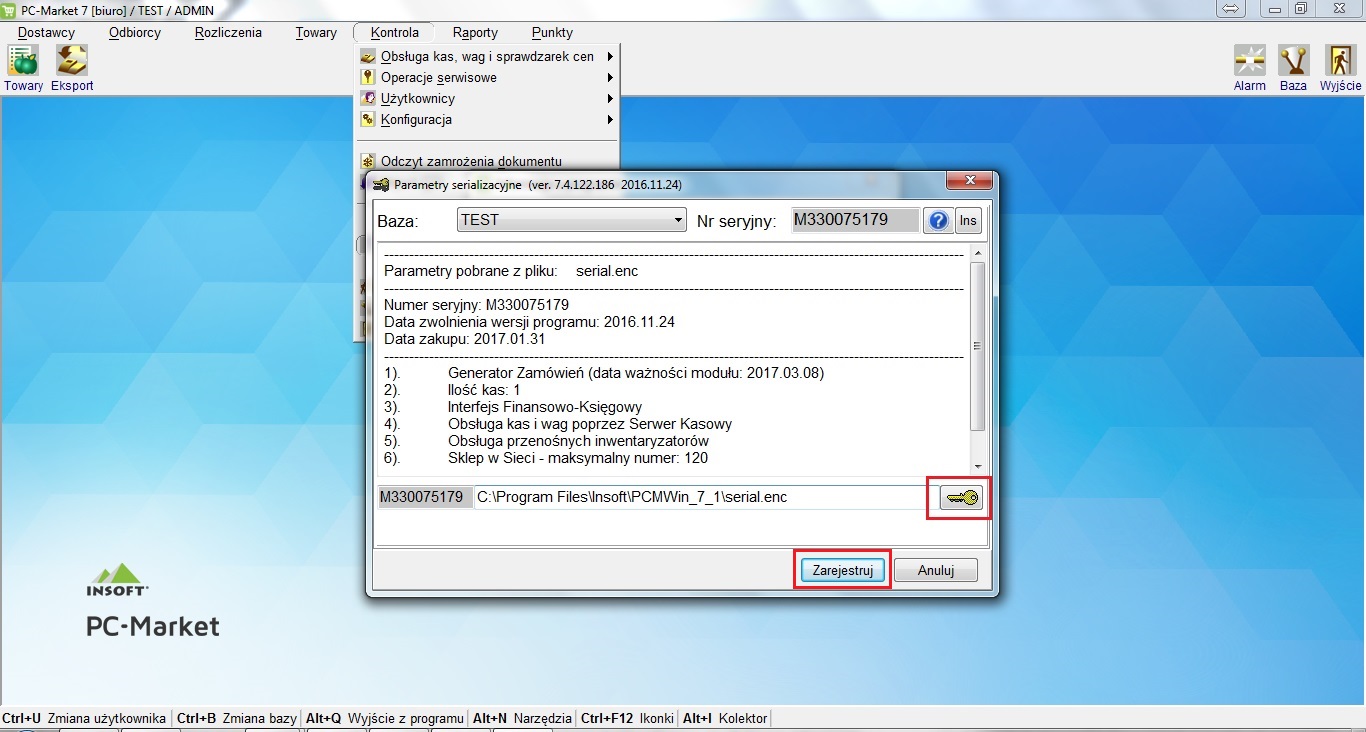Image resolution: width=1366 pixels, height=732 pixels.
Task: Click the Alarm toolbar icon
Action: 1249,61
